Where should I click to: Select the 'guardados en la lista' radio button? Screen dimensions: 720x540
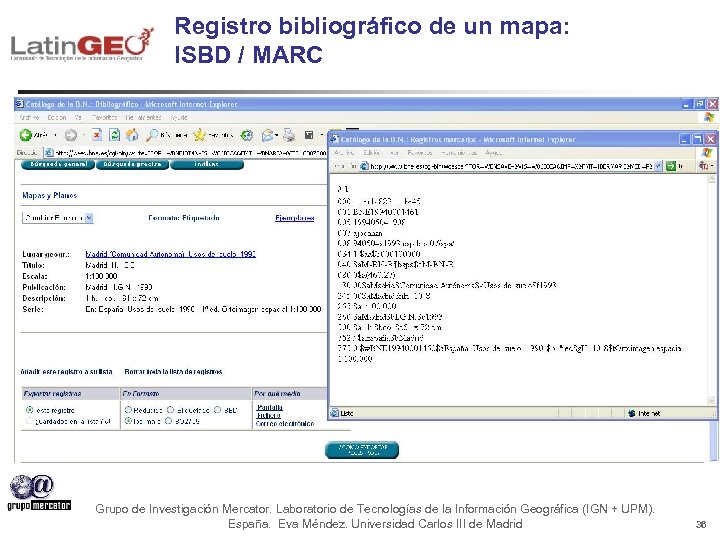[x=30, y=421]
